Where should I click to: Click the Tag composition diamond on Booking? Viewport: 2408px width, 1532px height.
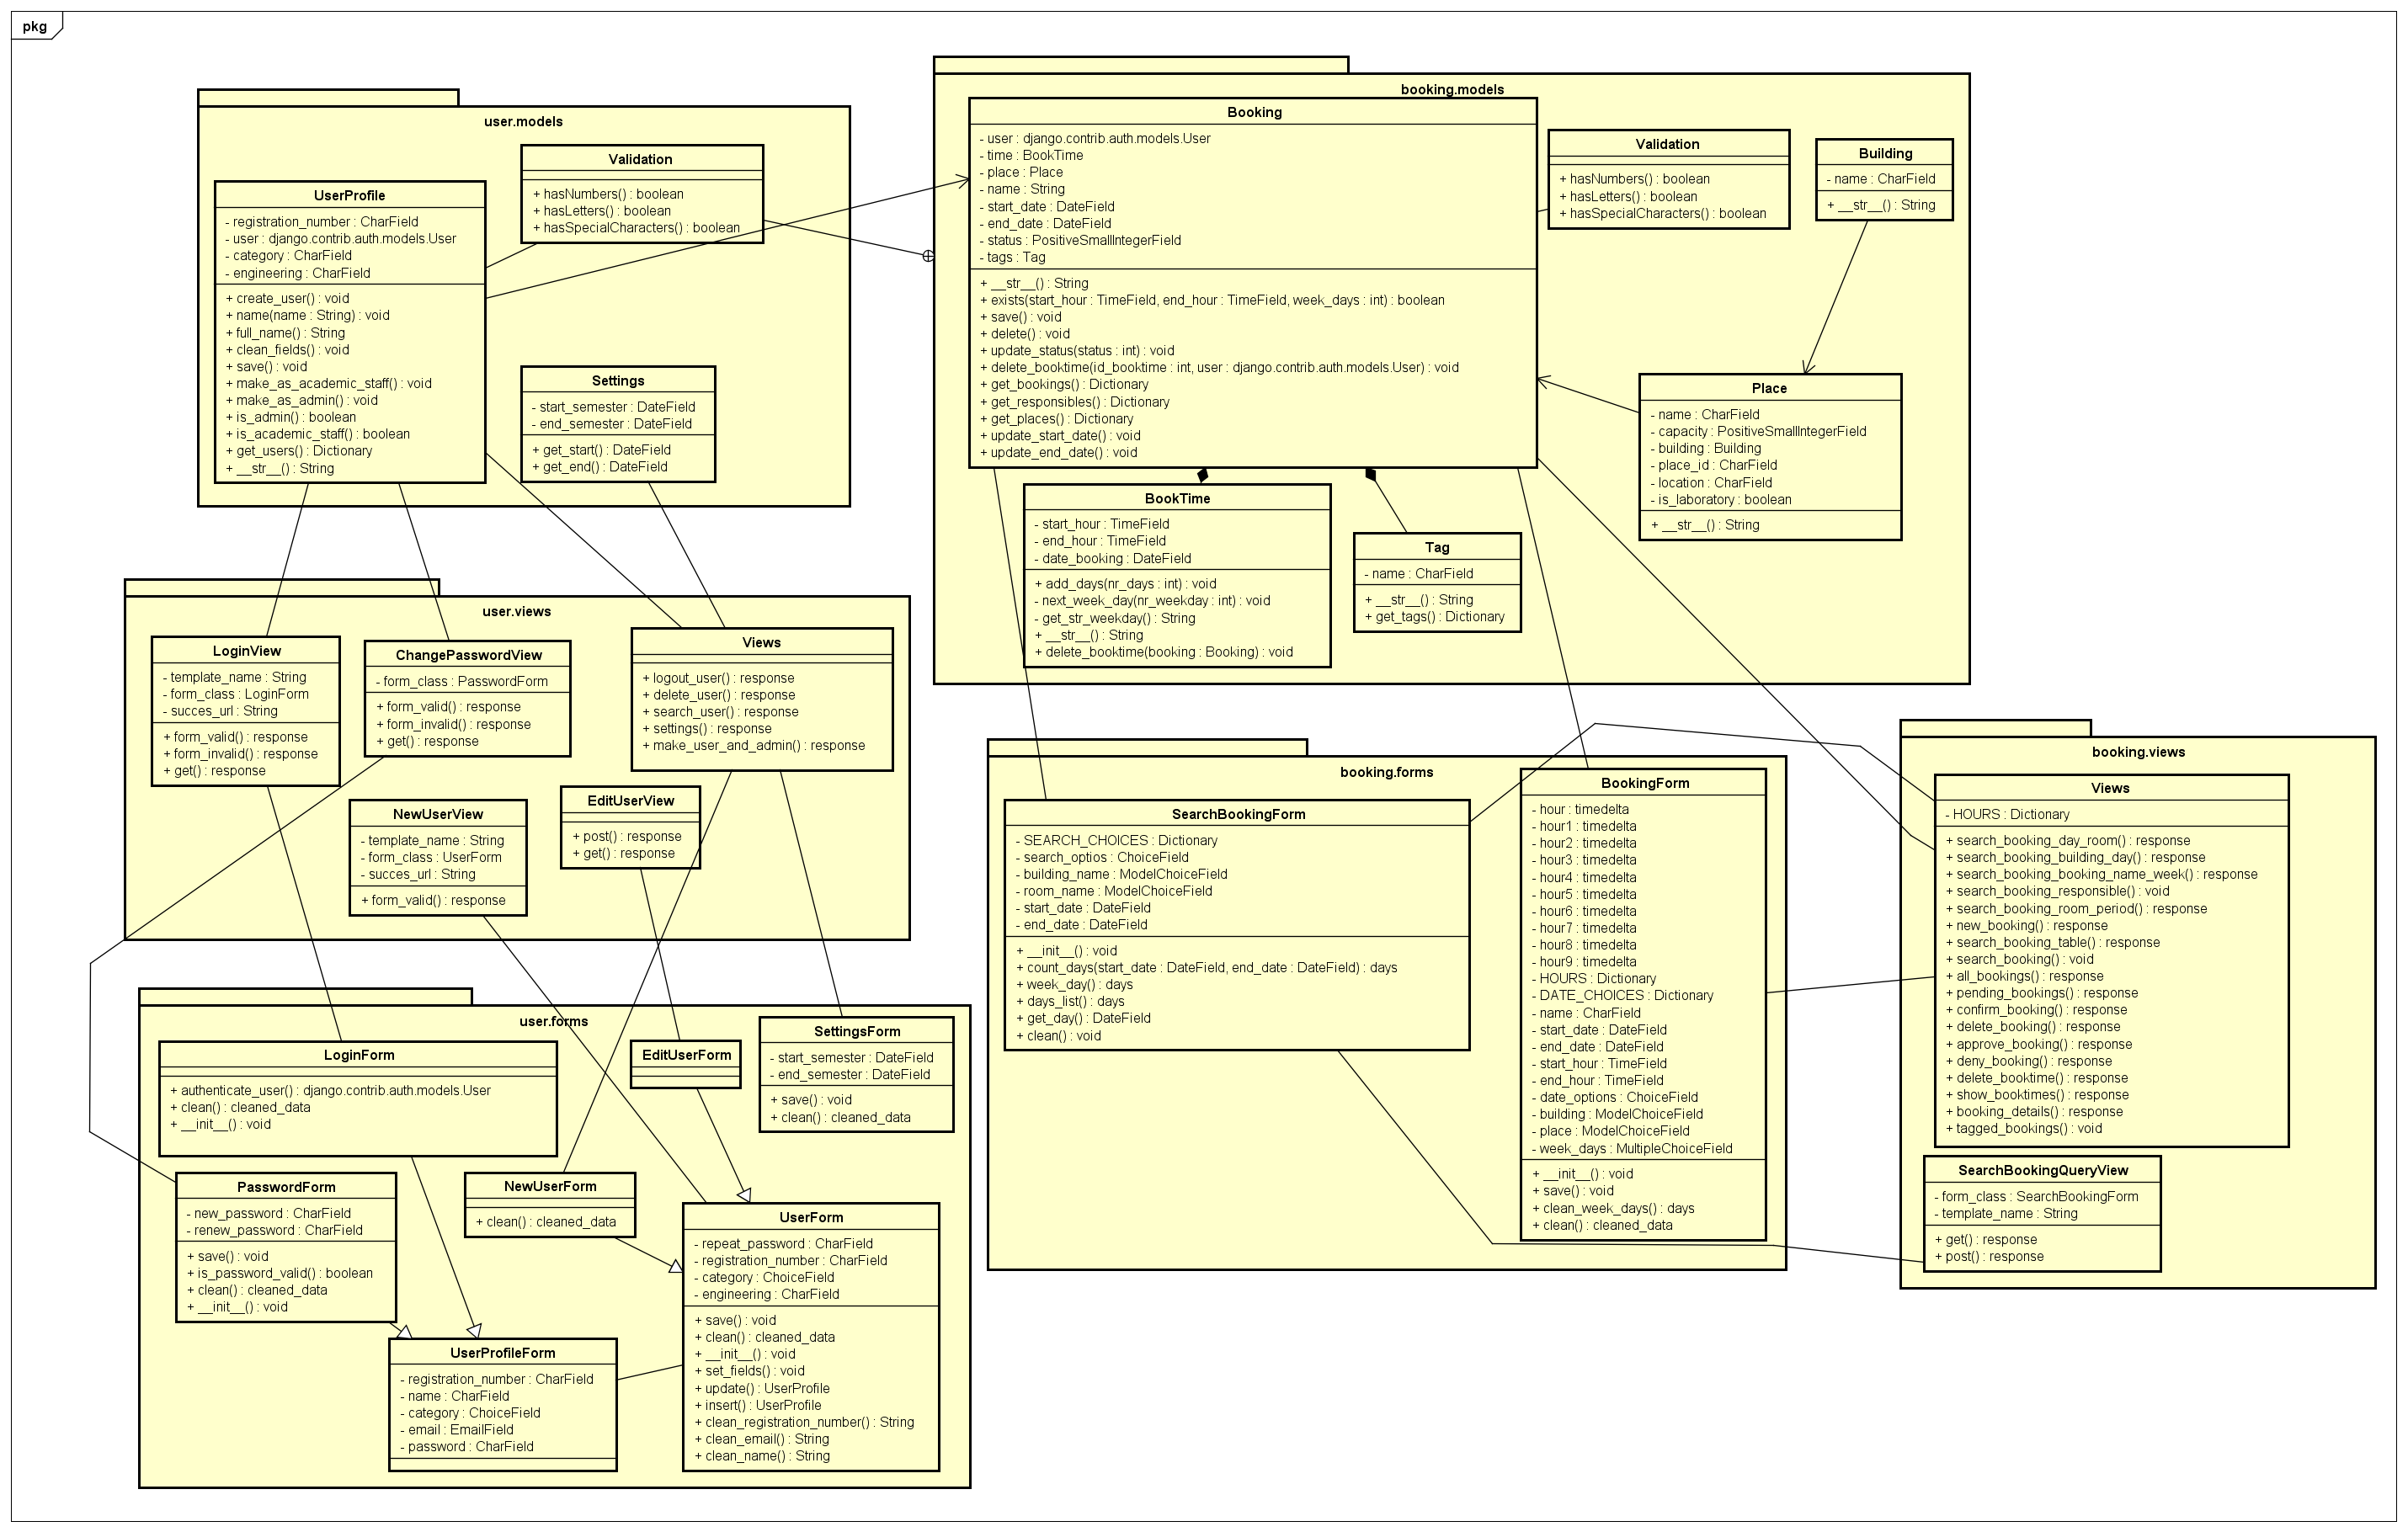(1372, 475)
